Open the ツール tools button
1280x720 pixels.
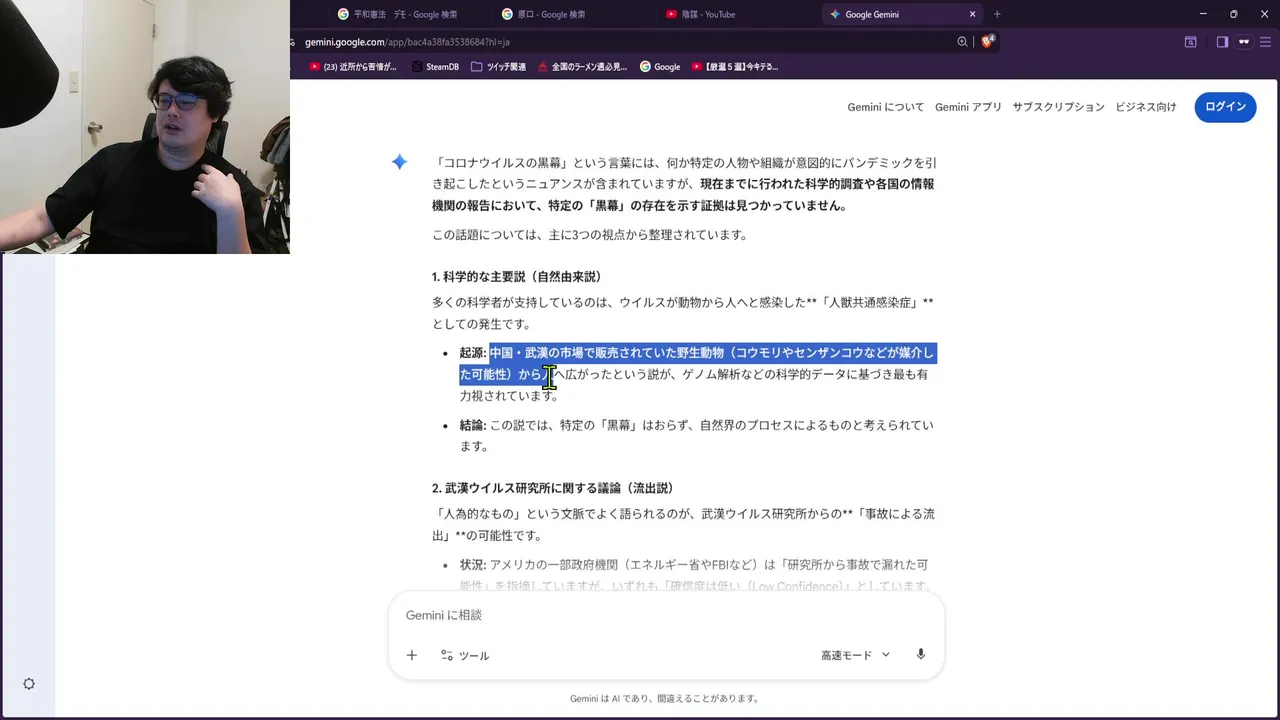tap(465, 655)
